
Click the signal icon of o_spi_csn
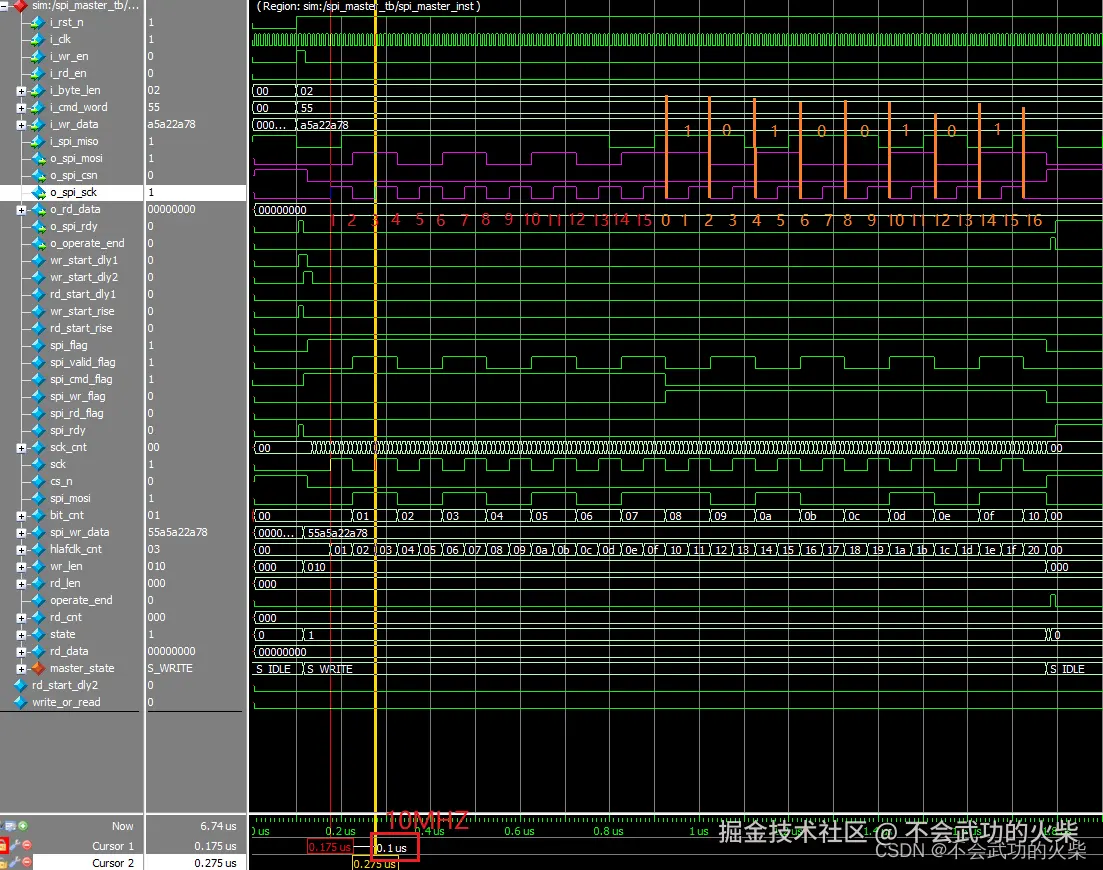pyautogui.click(x=38, y=175)
